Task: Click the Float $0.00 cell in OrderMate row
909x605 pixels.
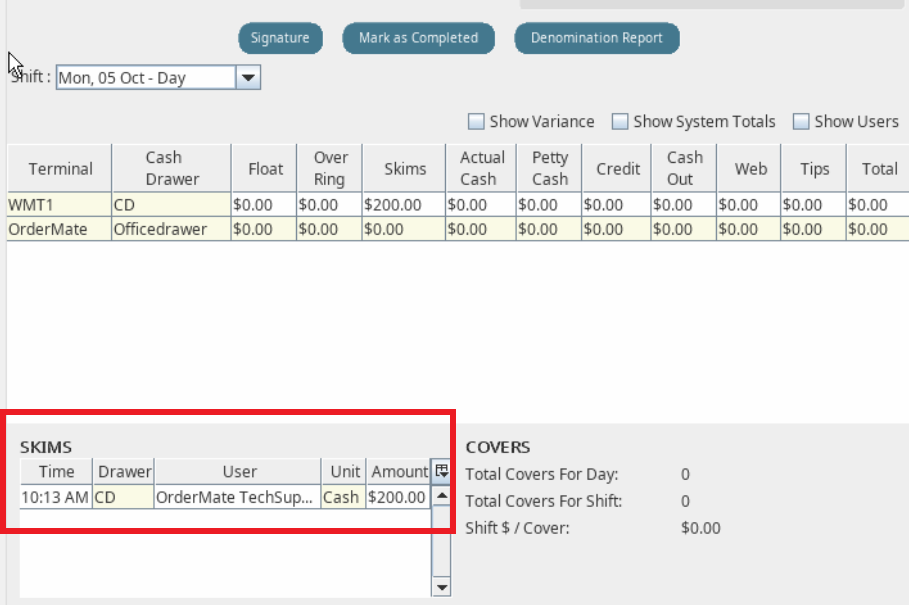Action: tap(264, 229)
